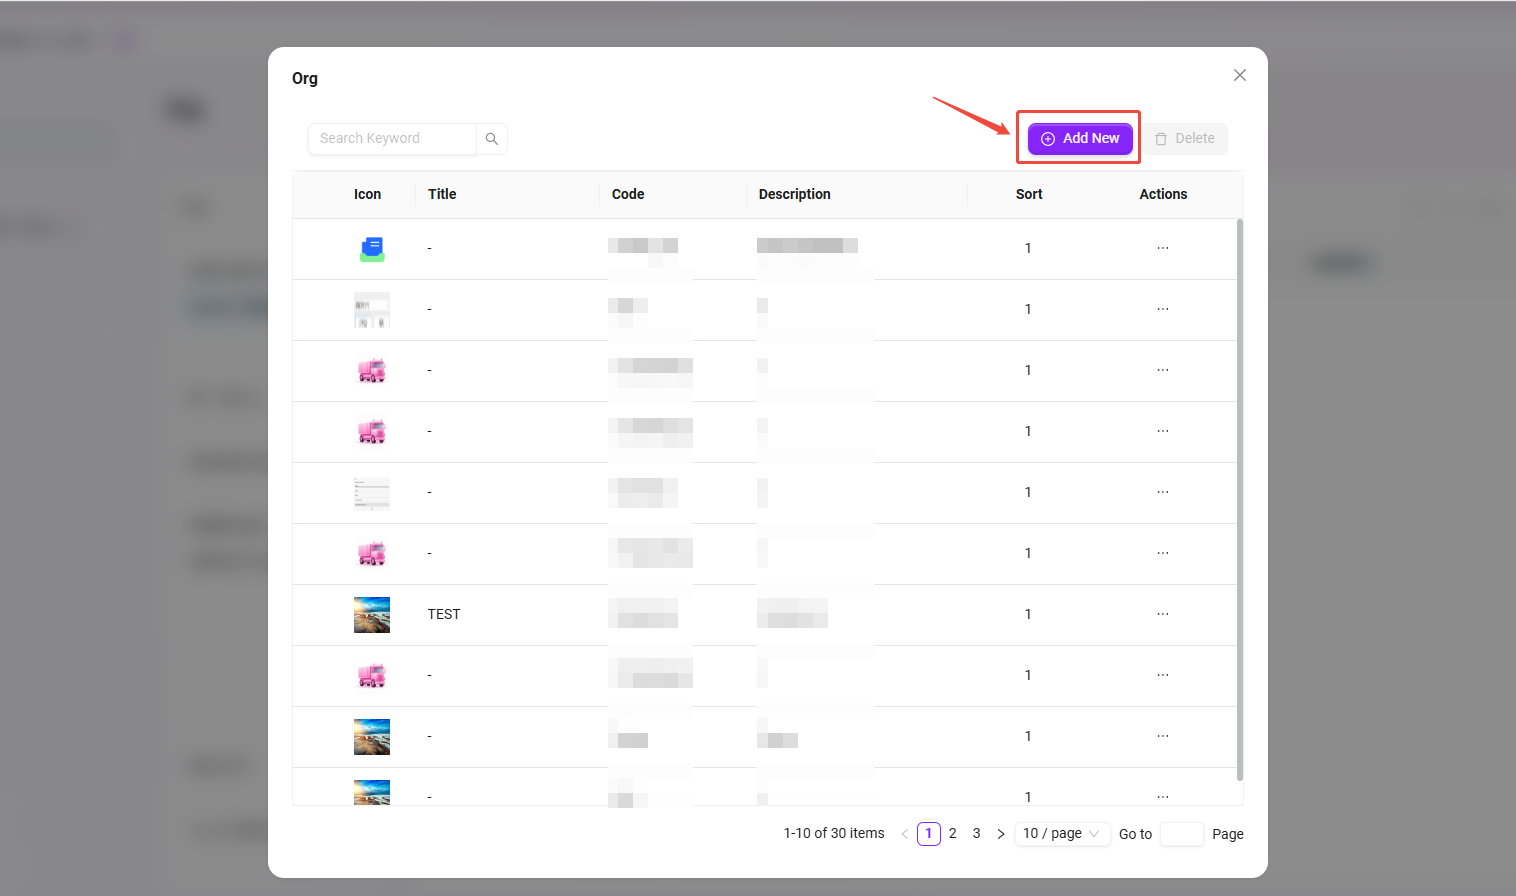Viewport: 1516px width, 896px height.
Task: Open actions ellipsis for the TEST row
Action: [1163, 614]
